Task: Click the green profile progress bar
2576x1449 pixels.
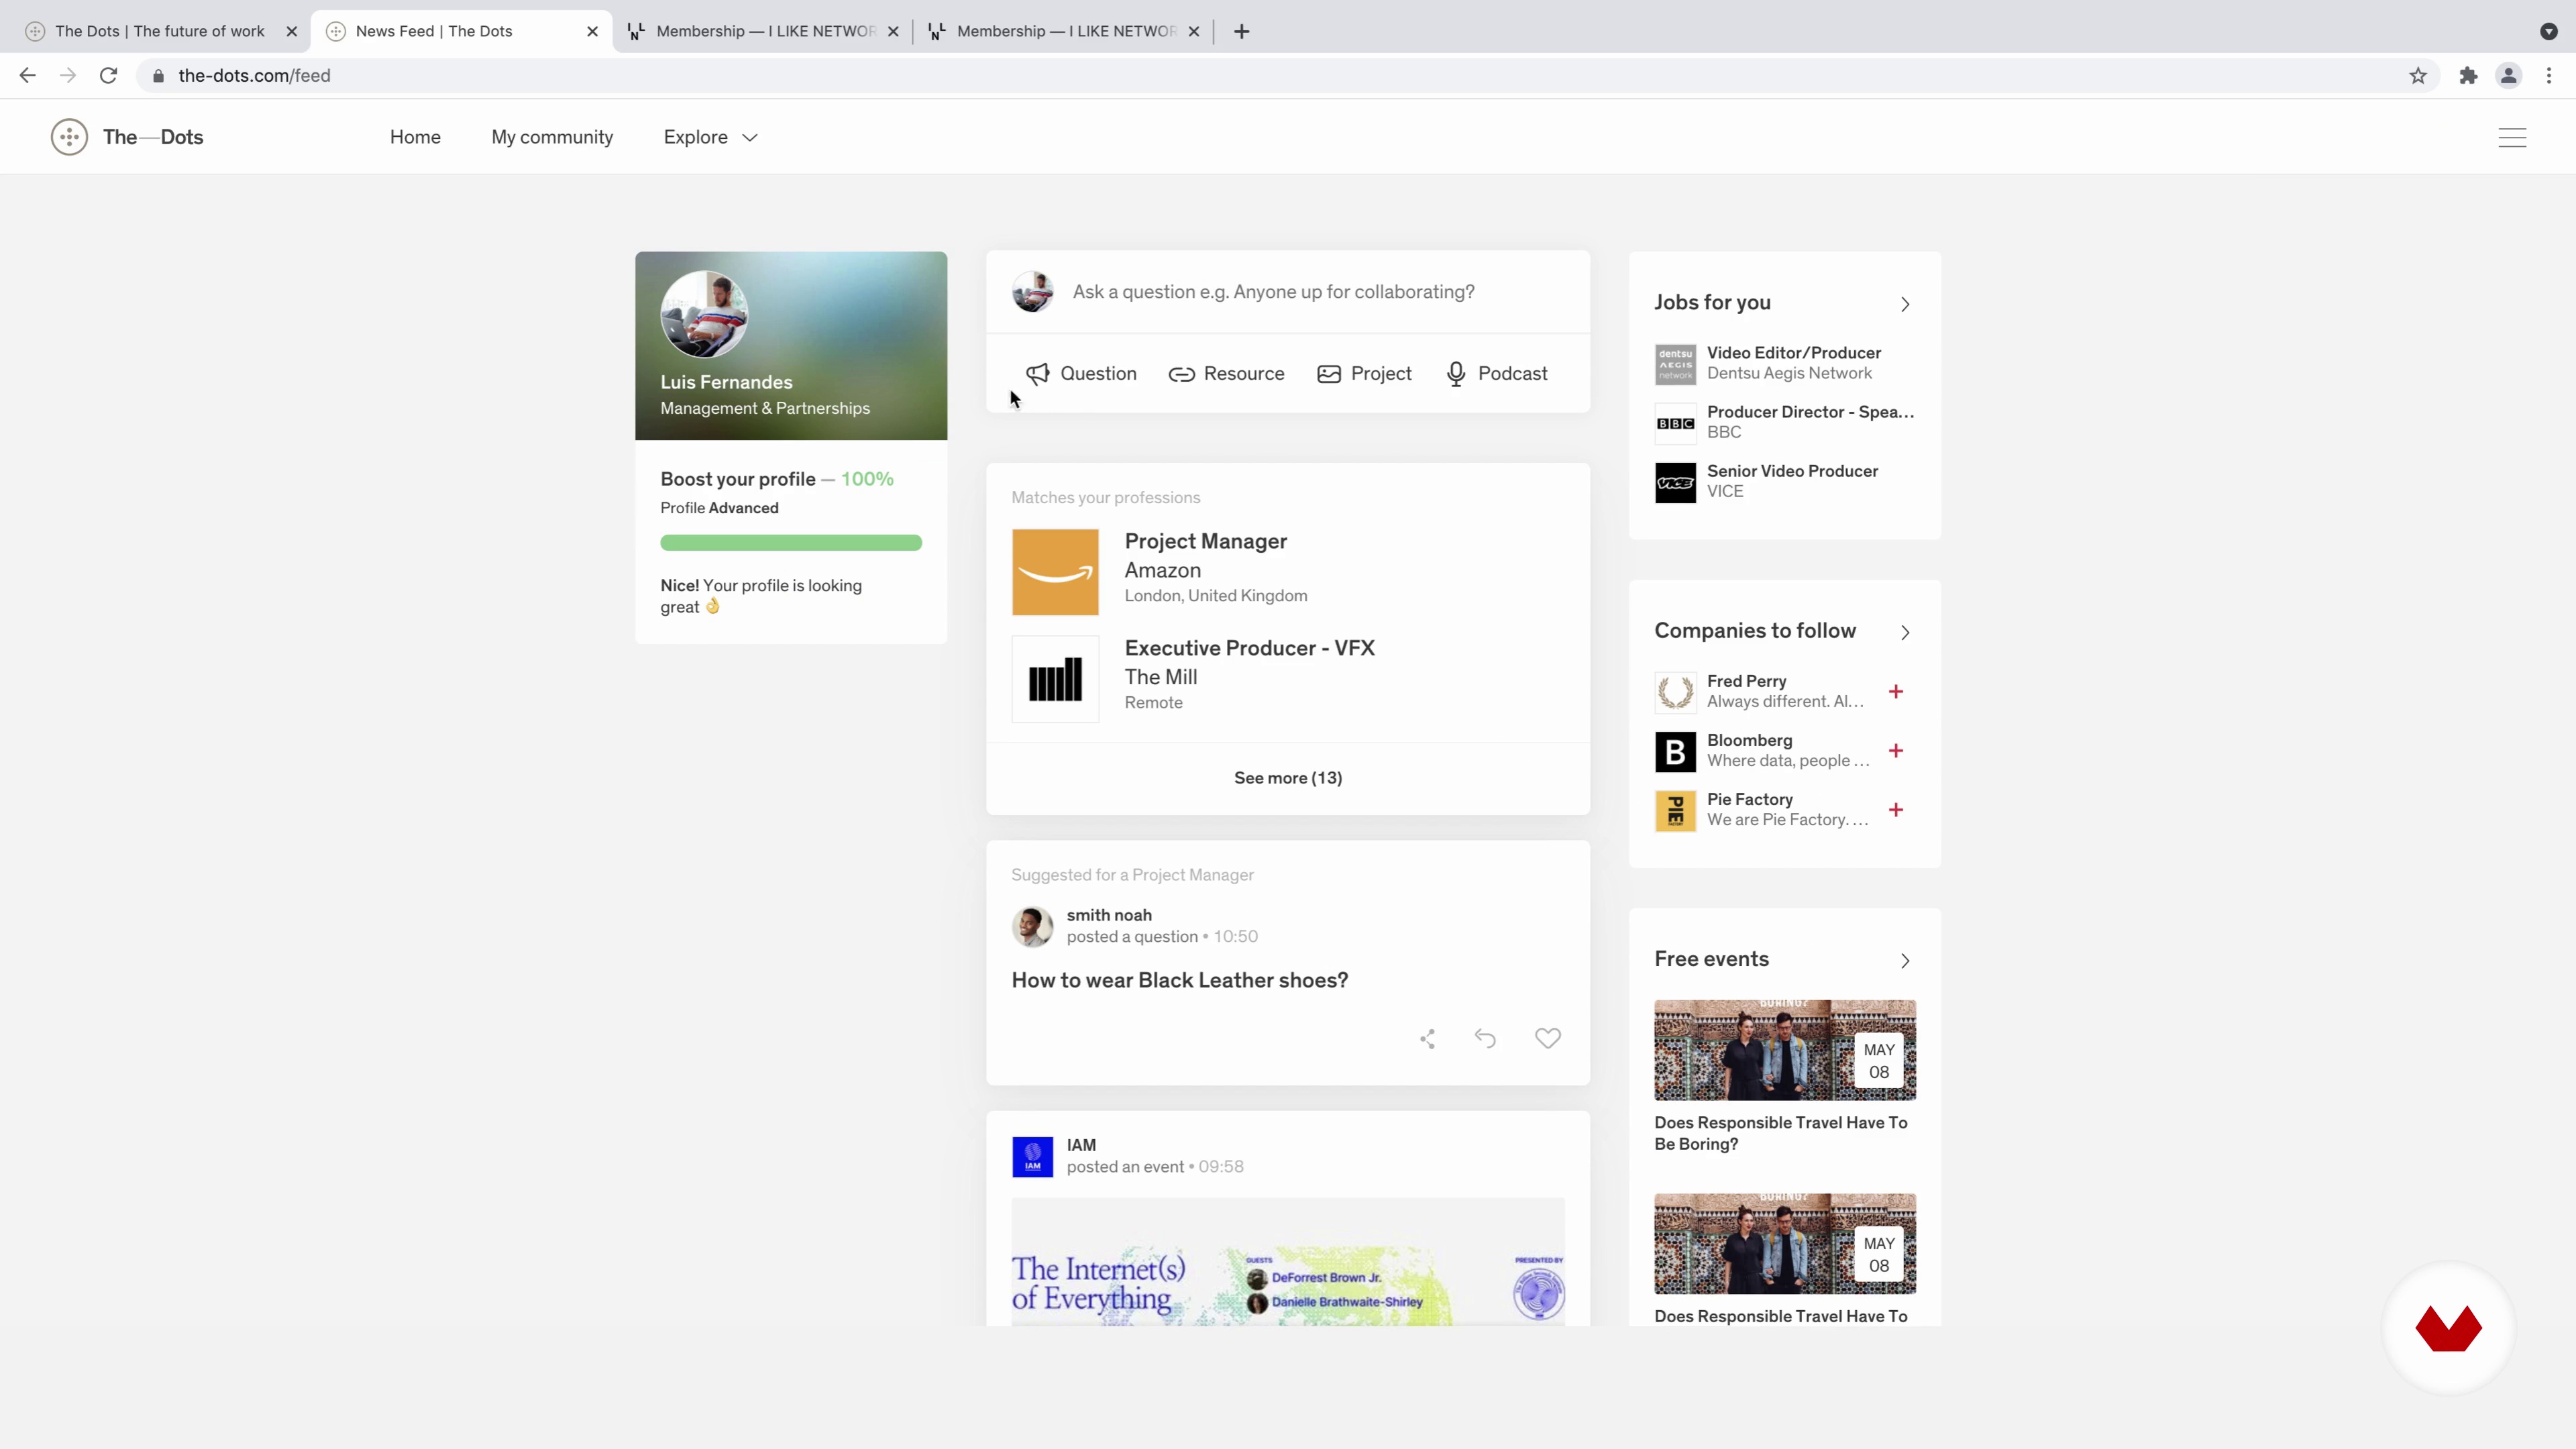Action: click(791, 543)
